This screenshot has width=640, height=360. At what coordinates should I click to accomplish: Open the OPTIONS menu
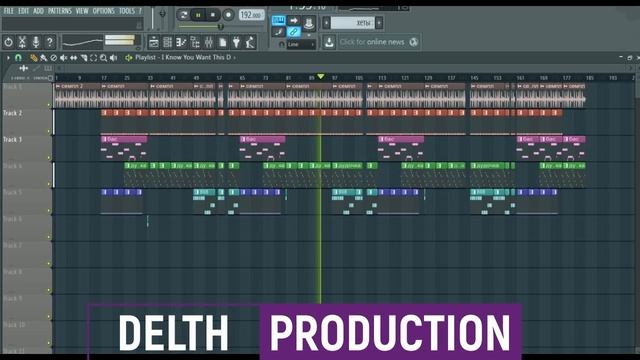point(104,11)
